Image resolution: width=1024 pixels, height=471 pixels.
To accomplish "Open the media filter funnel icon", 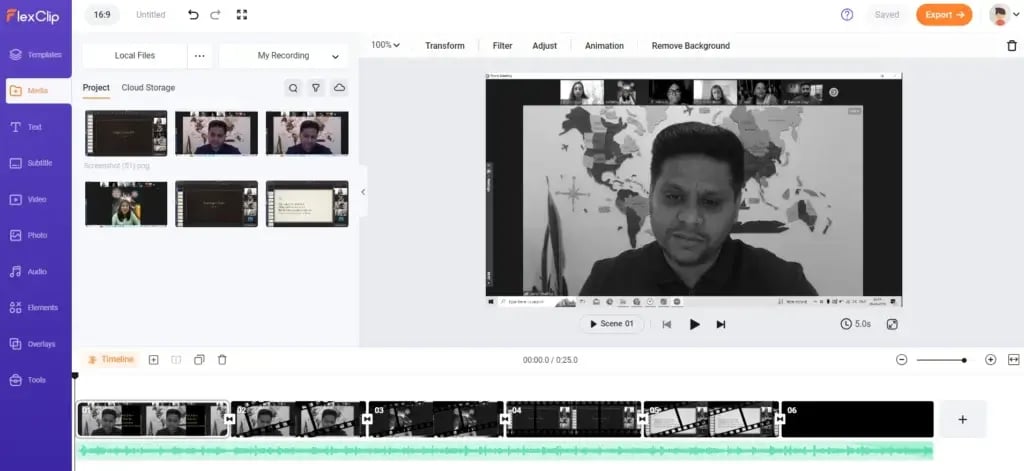I will [316, 88].
